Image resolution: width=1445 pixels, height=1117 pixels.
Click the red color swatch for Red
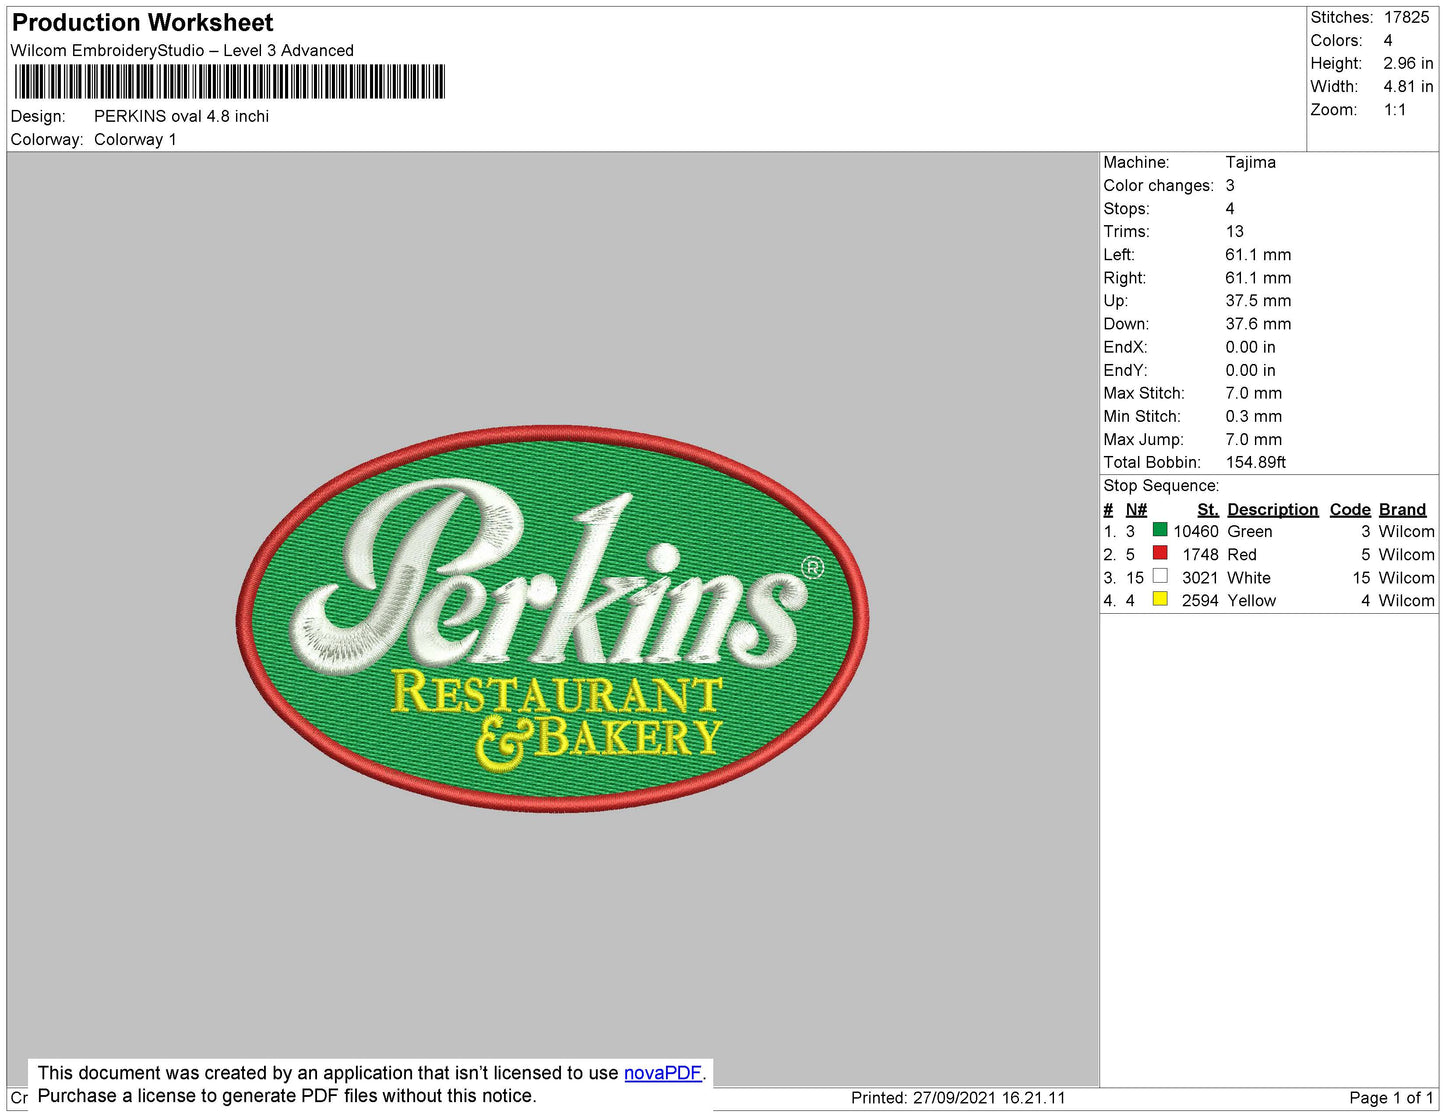1160,553
